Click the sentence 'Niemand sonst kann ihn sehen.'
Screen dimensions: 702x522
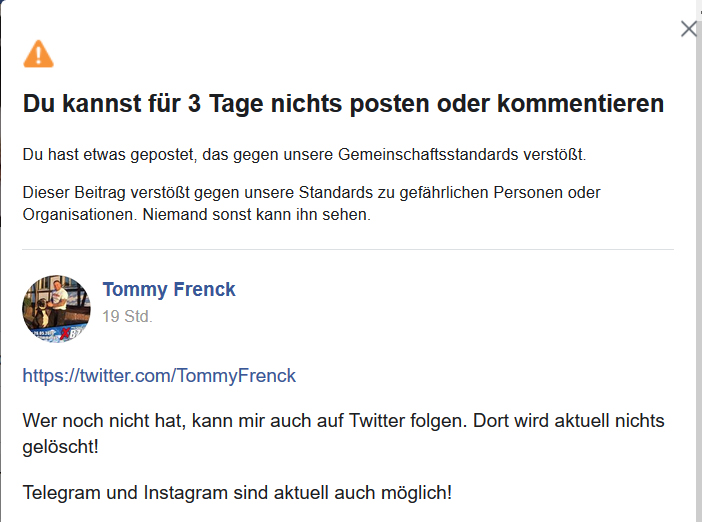coord(257,214)
